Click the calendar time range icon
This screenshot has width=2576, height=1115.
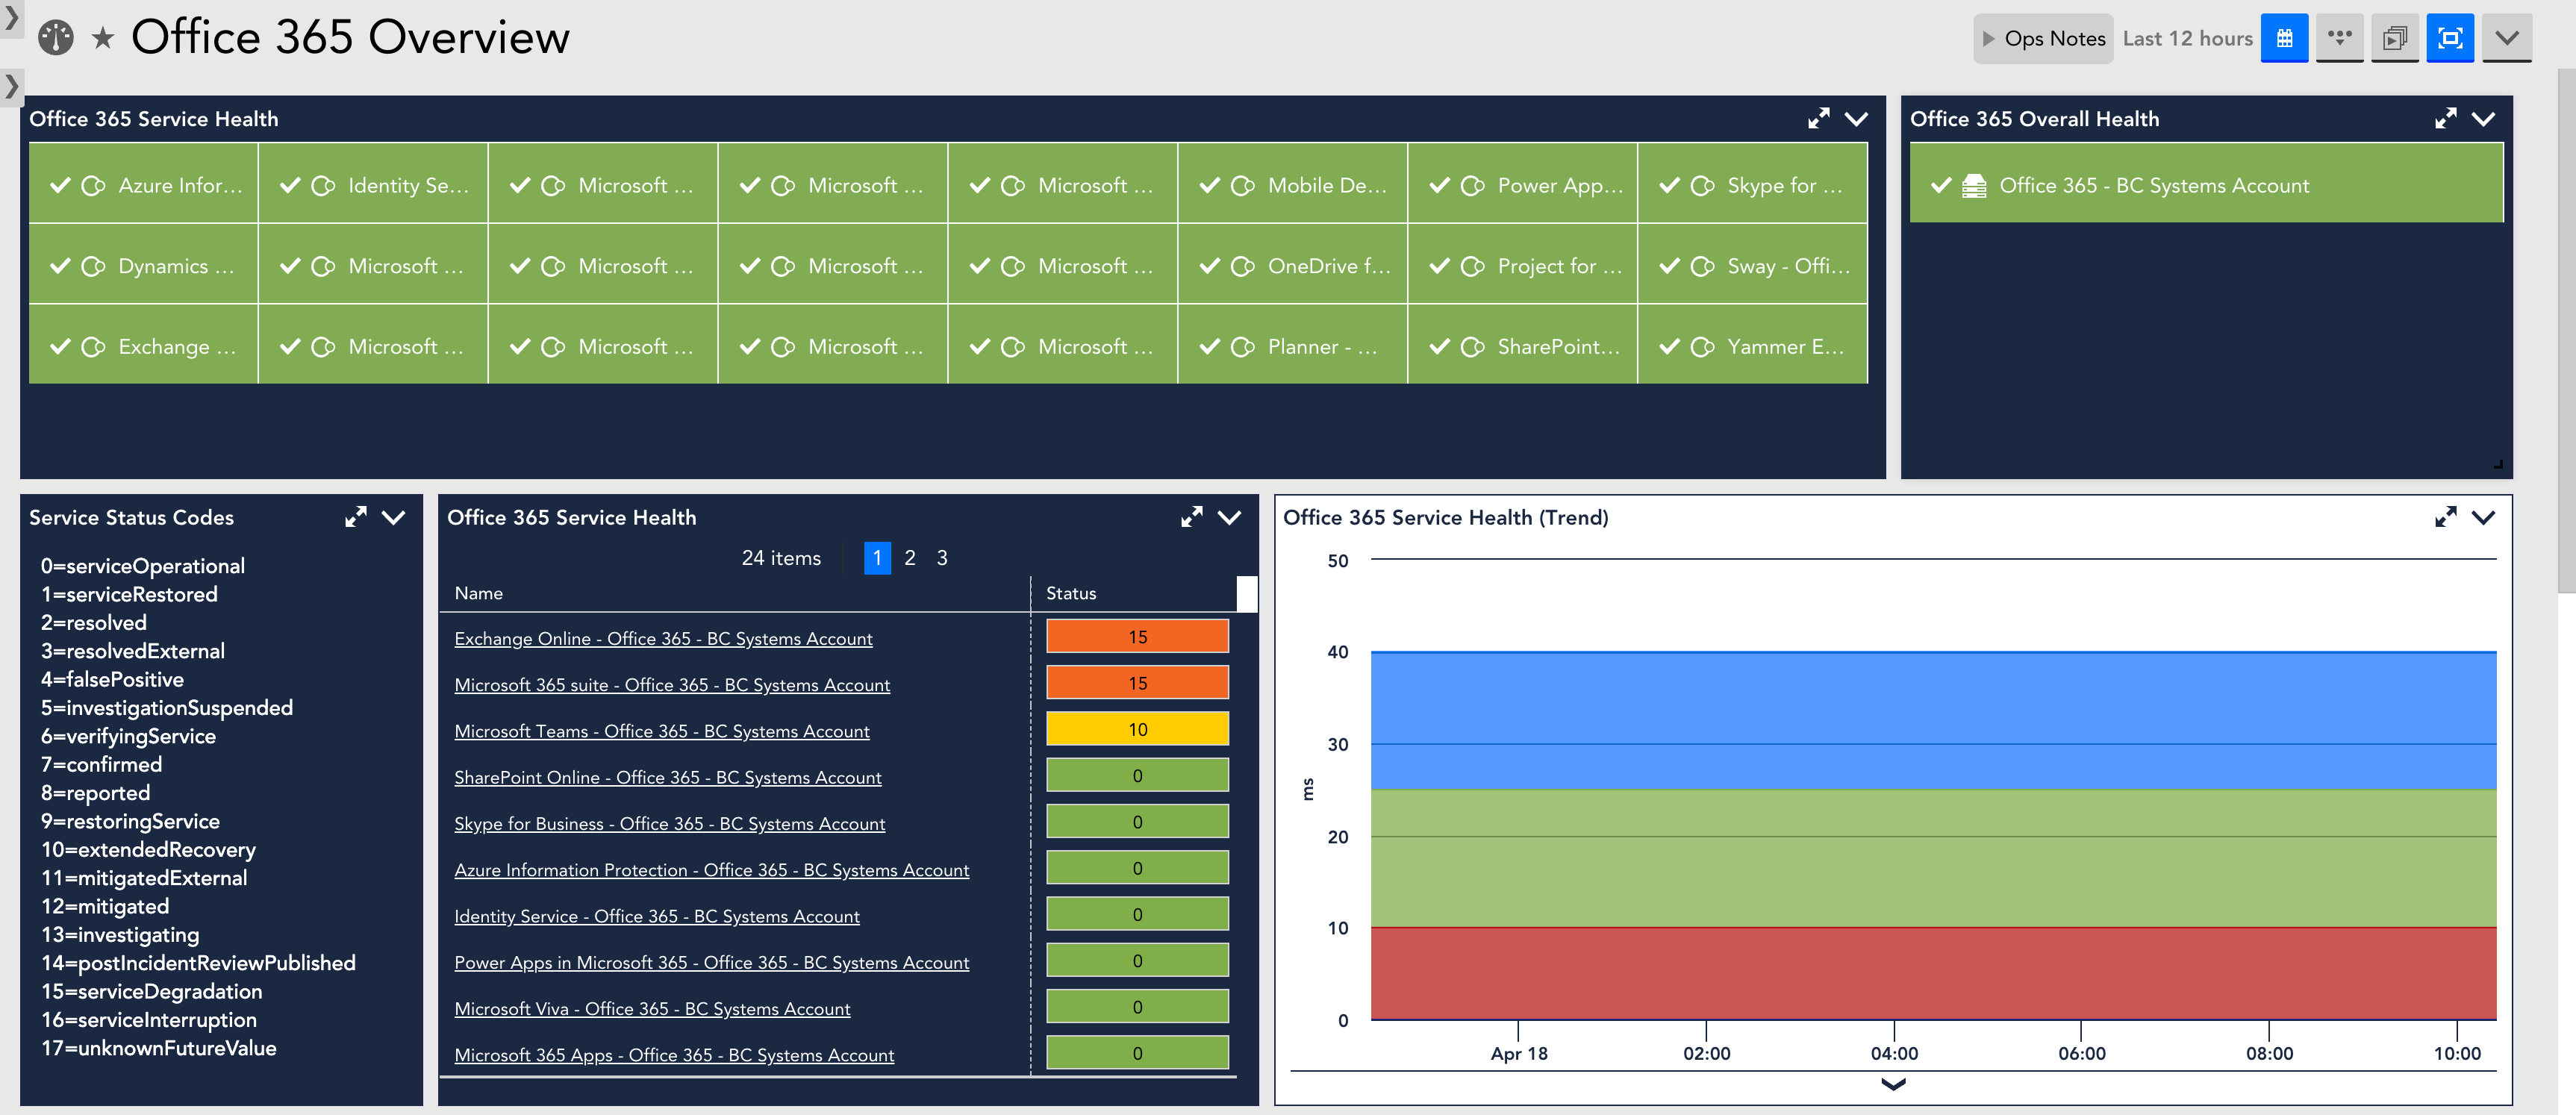2284,38
